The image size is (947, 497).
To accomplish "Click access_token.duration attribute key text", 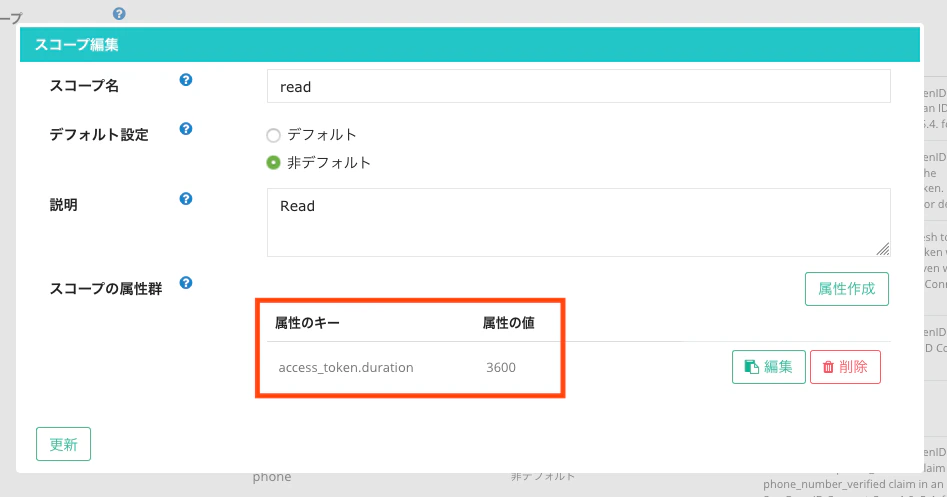I will pos(346,368).
